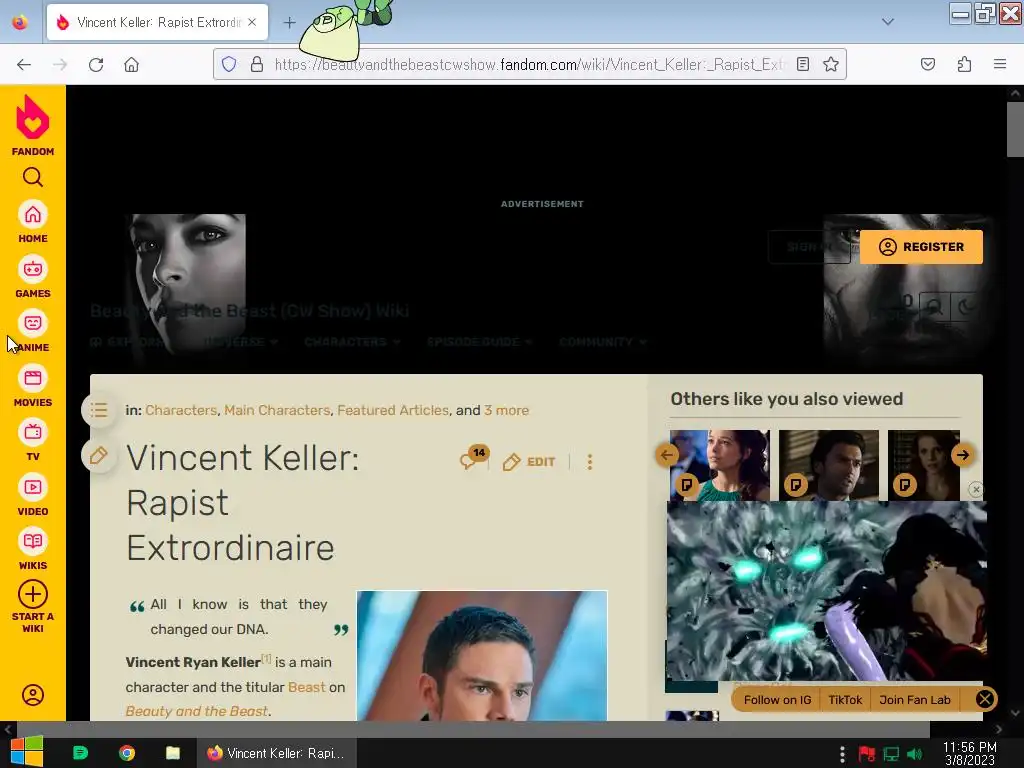Viewport: 1024px width, 768px height.
Task: Open the Fandom logo home link
Action: click(x=33, y=125)
